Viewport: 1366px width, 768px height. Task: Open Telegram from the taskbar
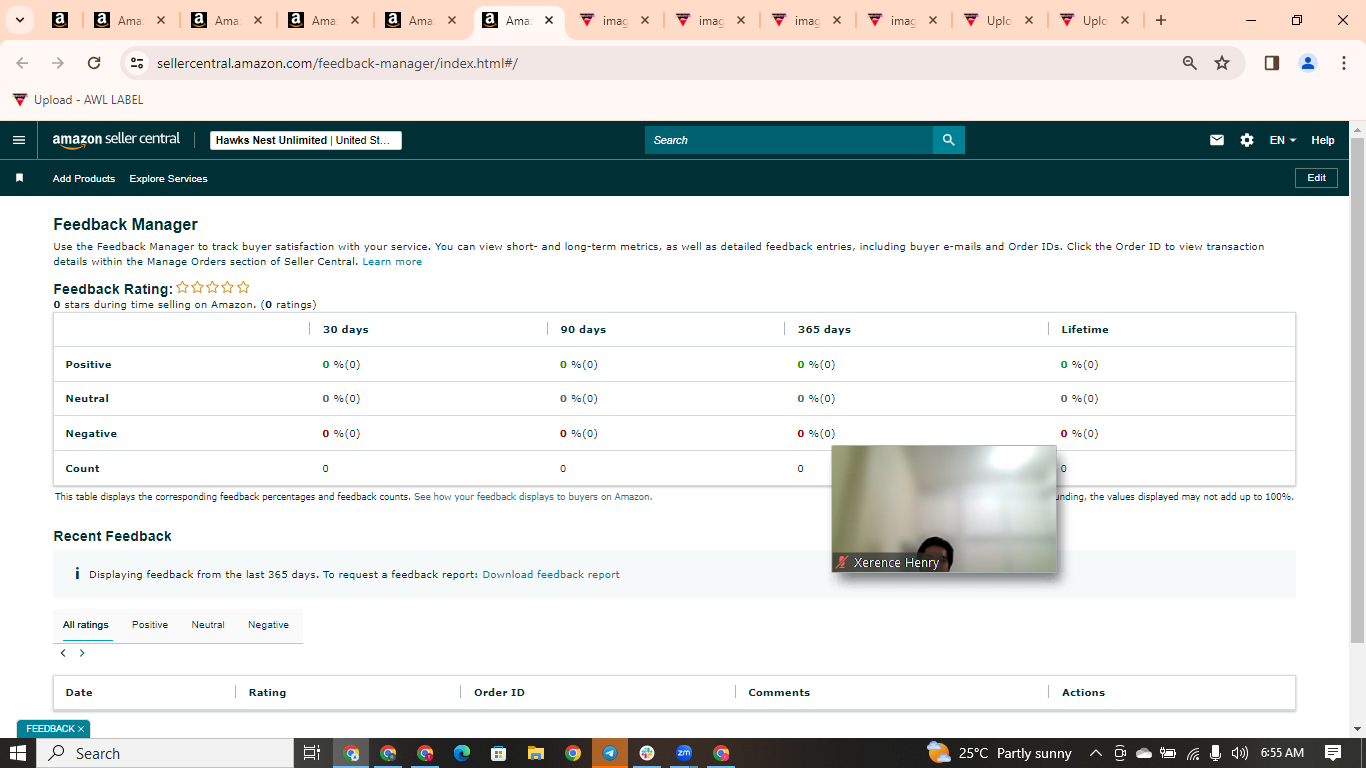(609, 753)
